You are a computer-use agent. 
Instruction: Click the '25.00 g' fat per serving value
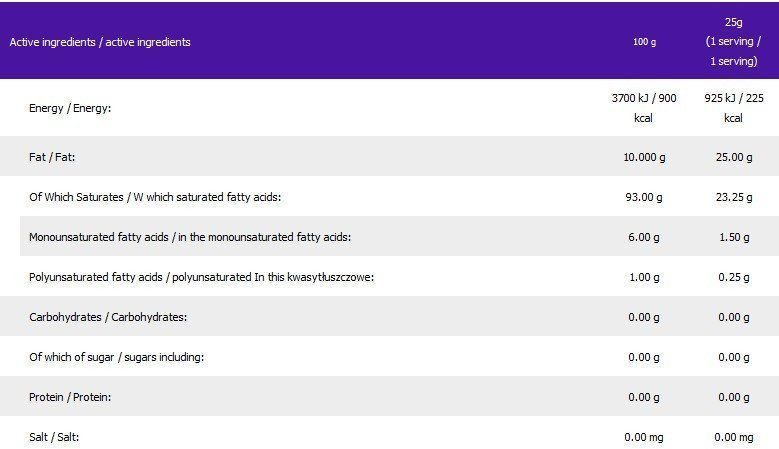734,157
